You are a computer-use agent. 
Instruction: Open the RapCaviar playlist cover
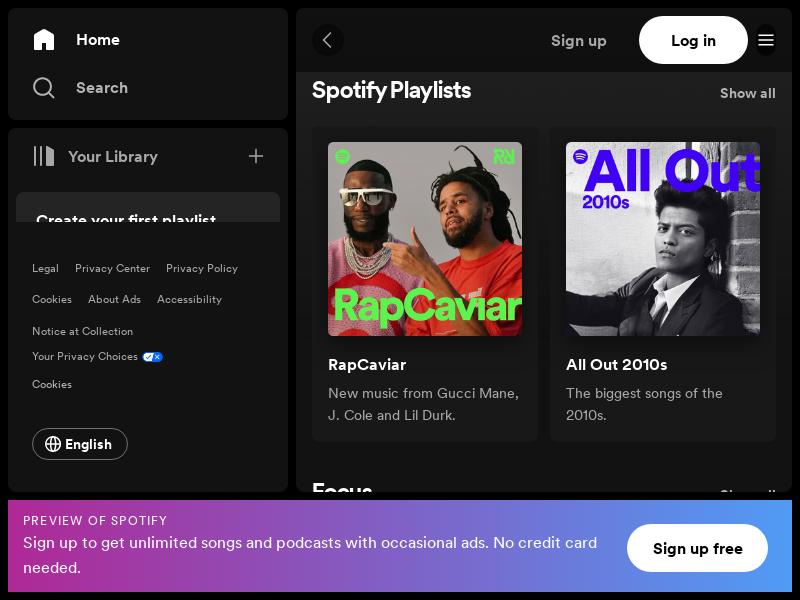[425, 239]
